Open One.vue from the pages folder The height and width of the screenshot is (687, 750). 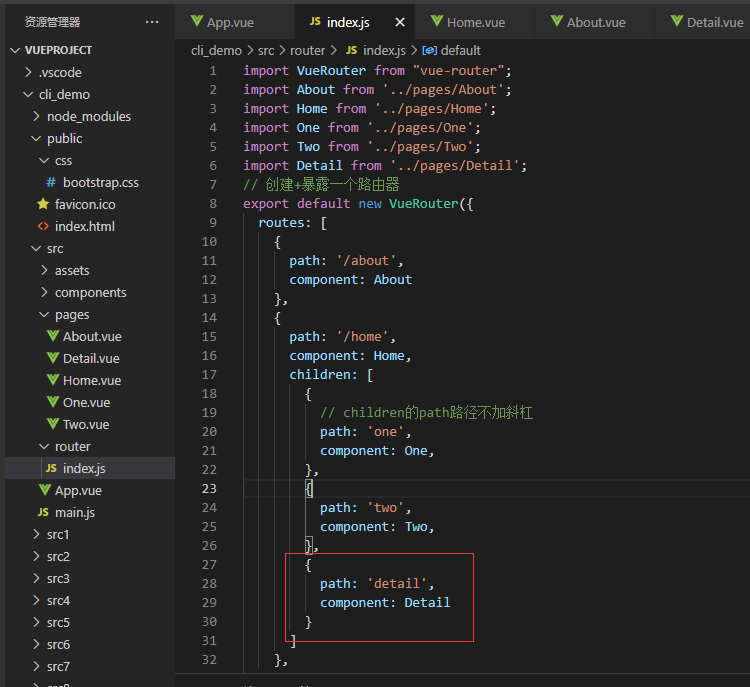pyautogui.click(x=86, y=402)
